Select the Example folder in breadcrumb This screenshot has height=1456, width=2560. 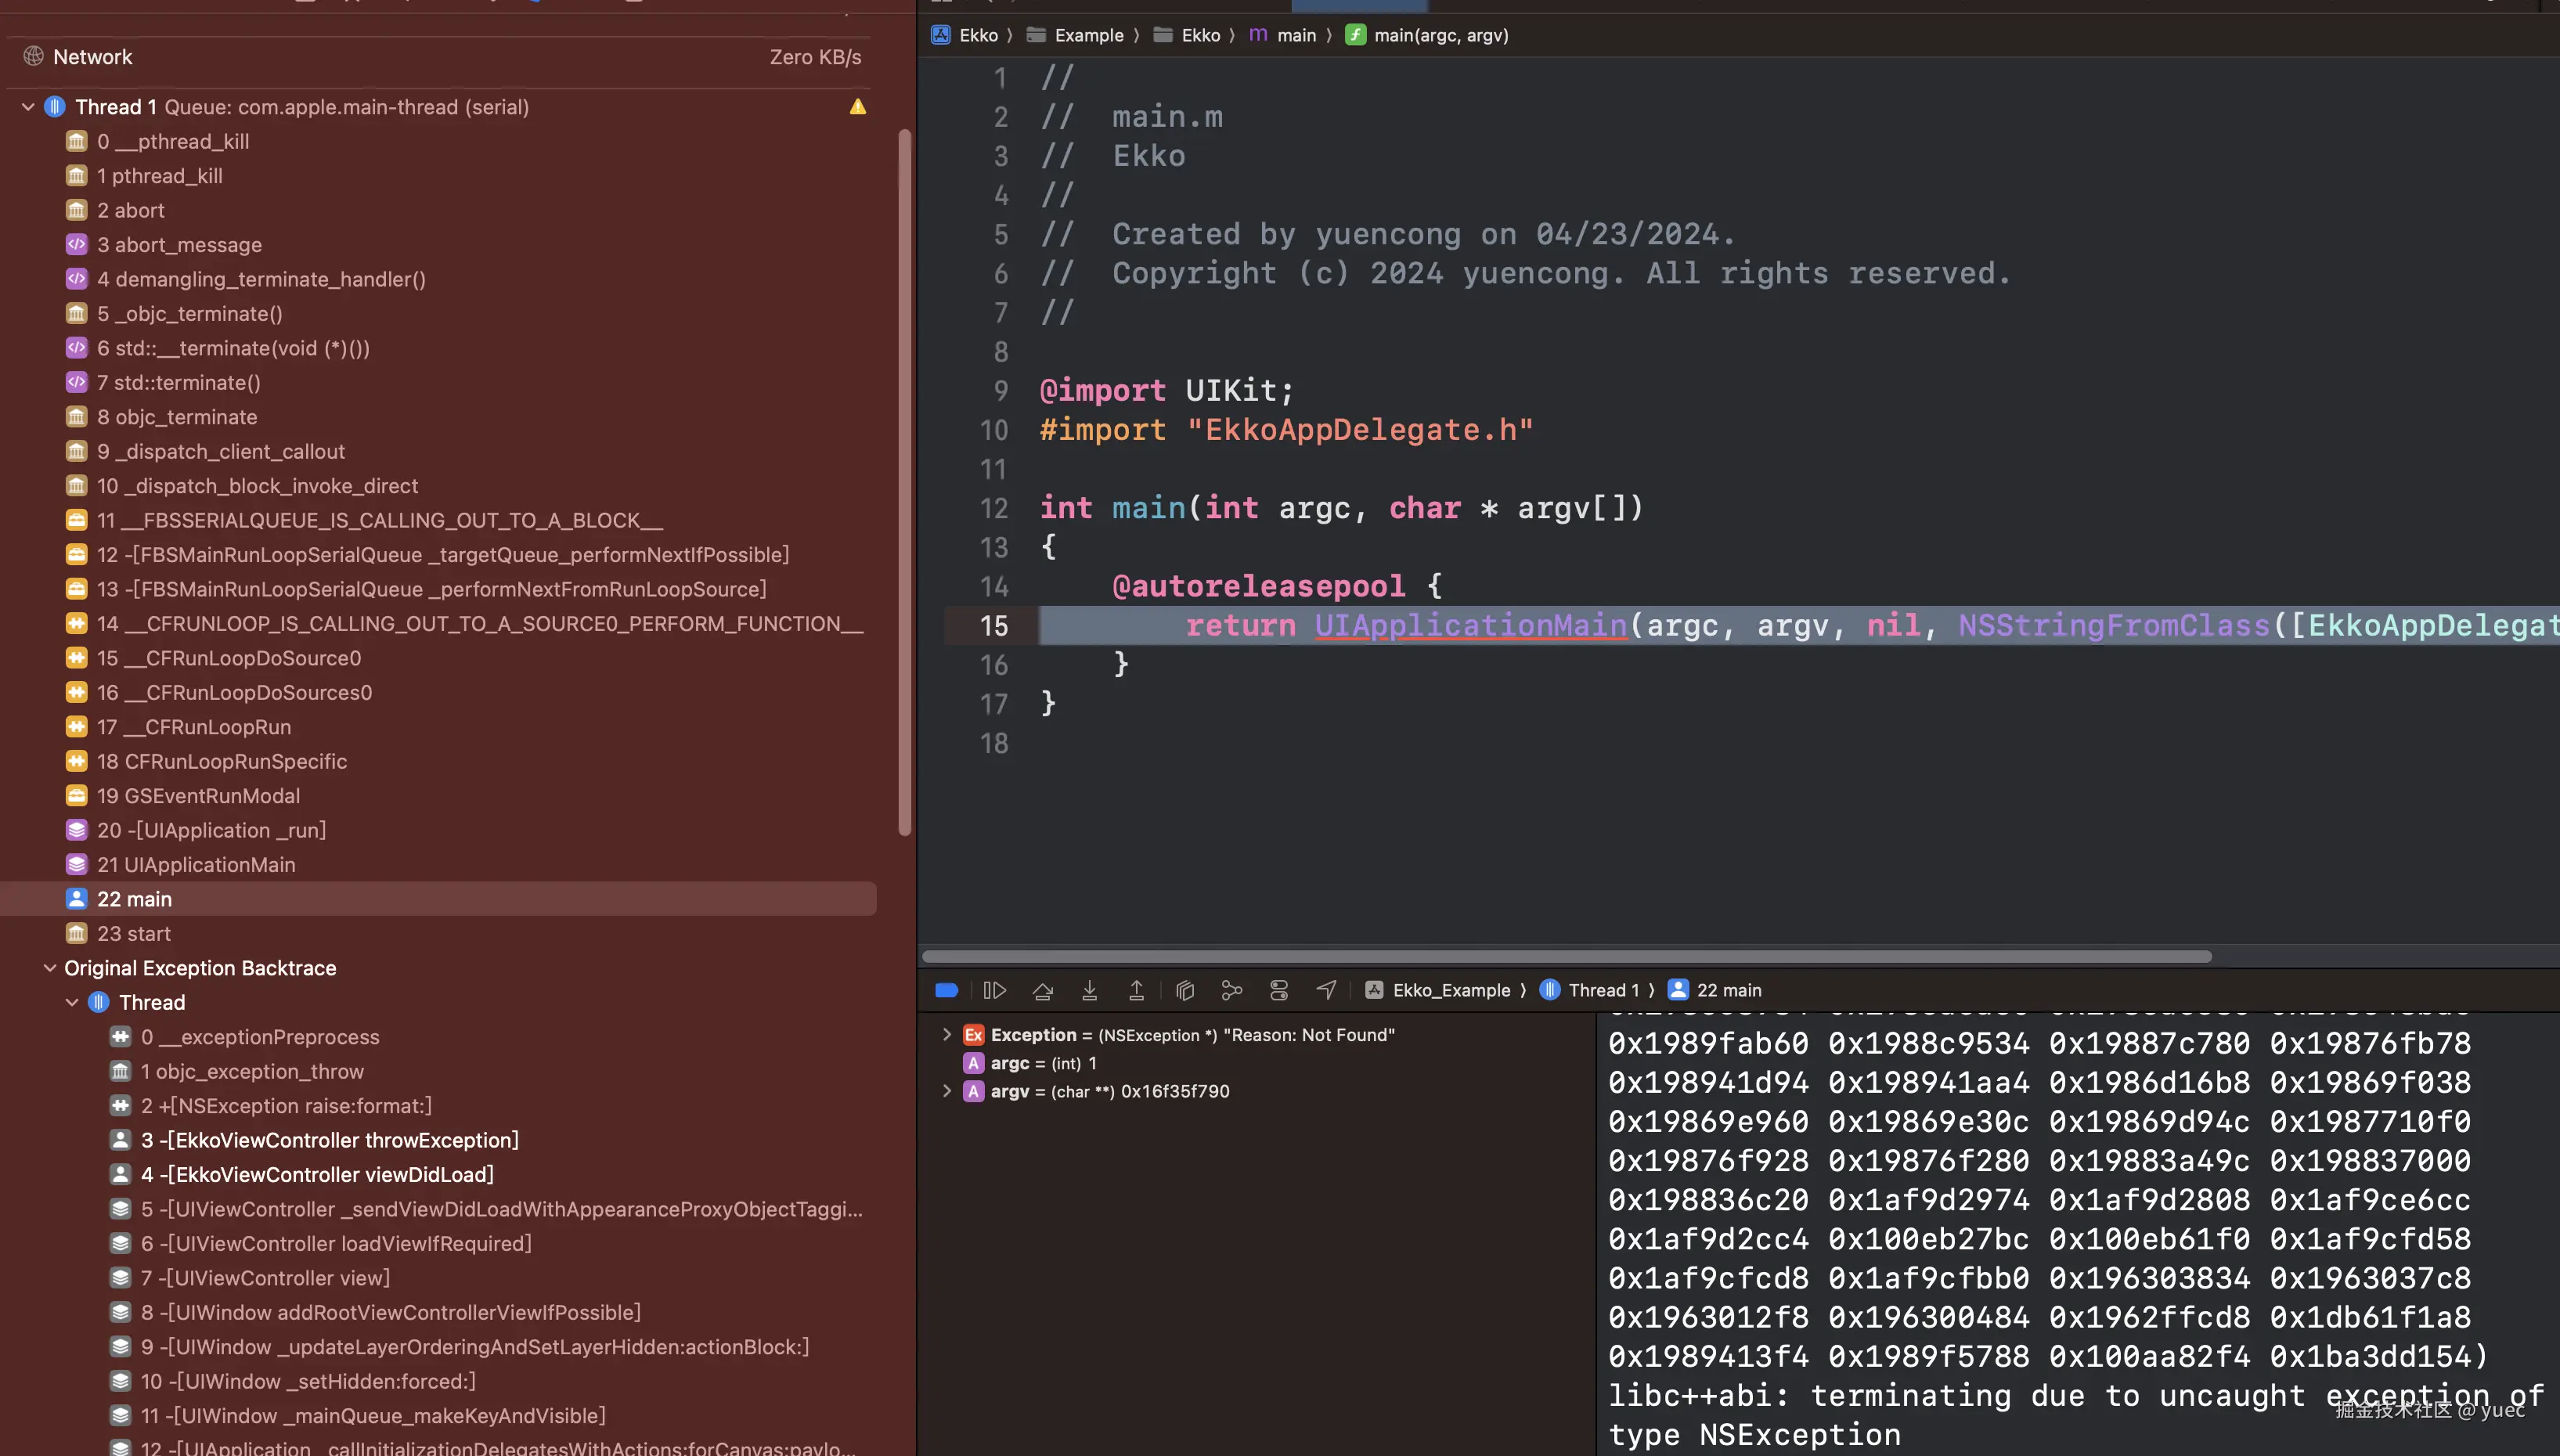pos(1088,35)
